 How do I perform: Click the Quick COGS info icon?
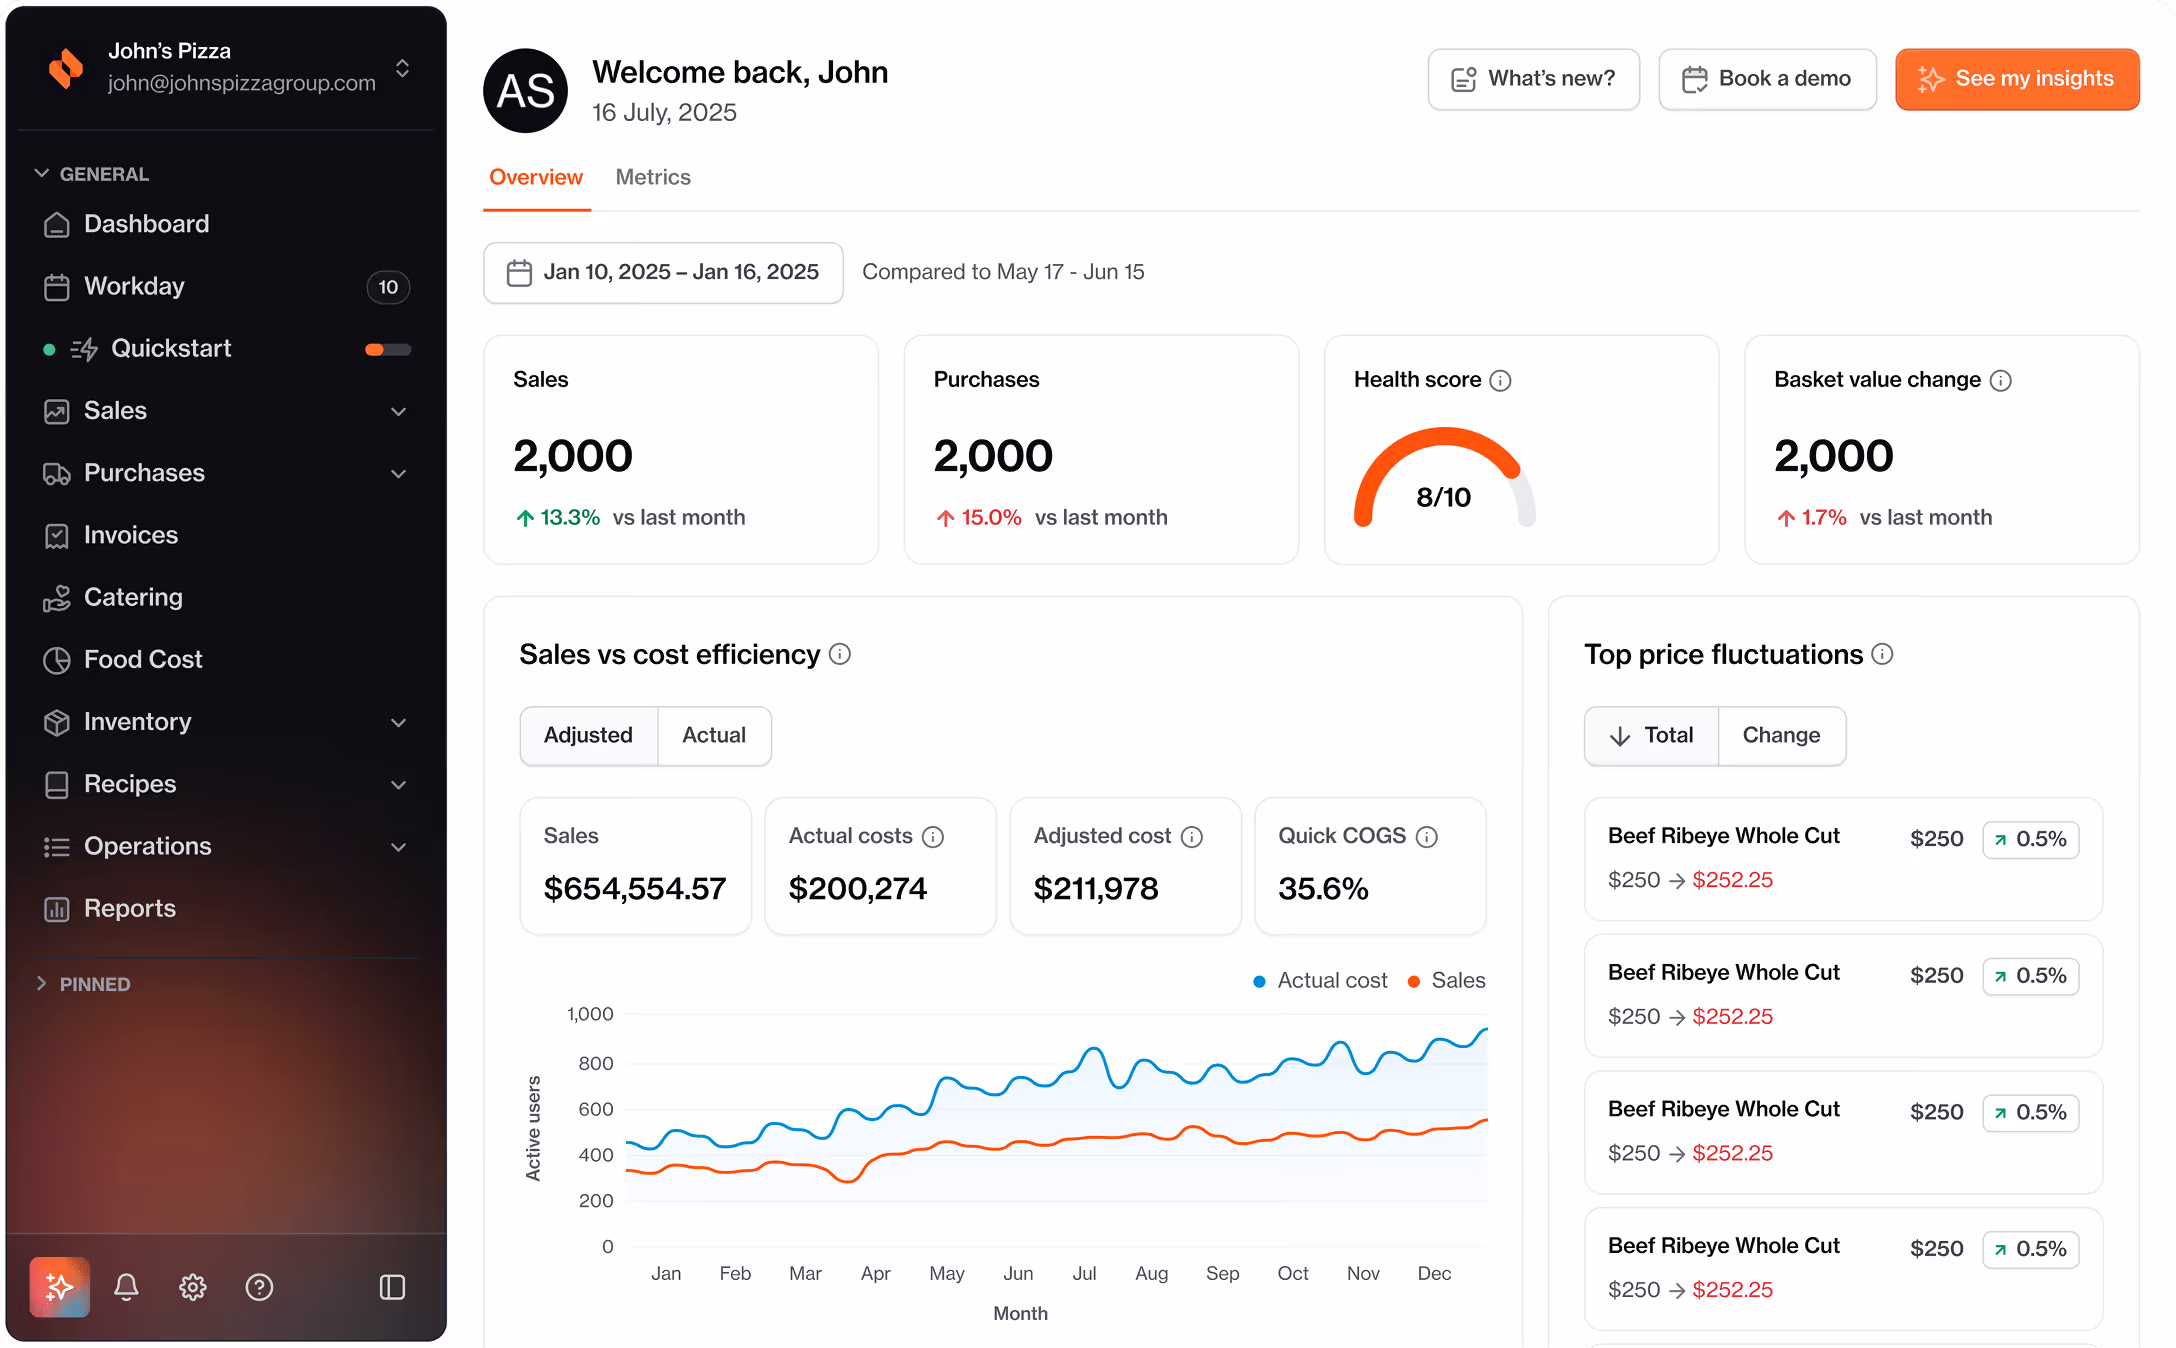[1427, 837]
